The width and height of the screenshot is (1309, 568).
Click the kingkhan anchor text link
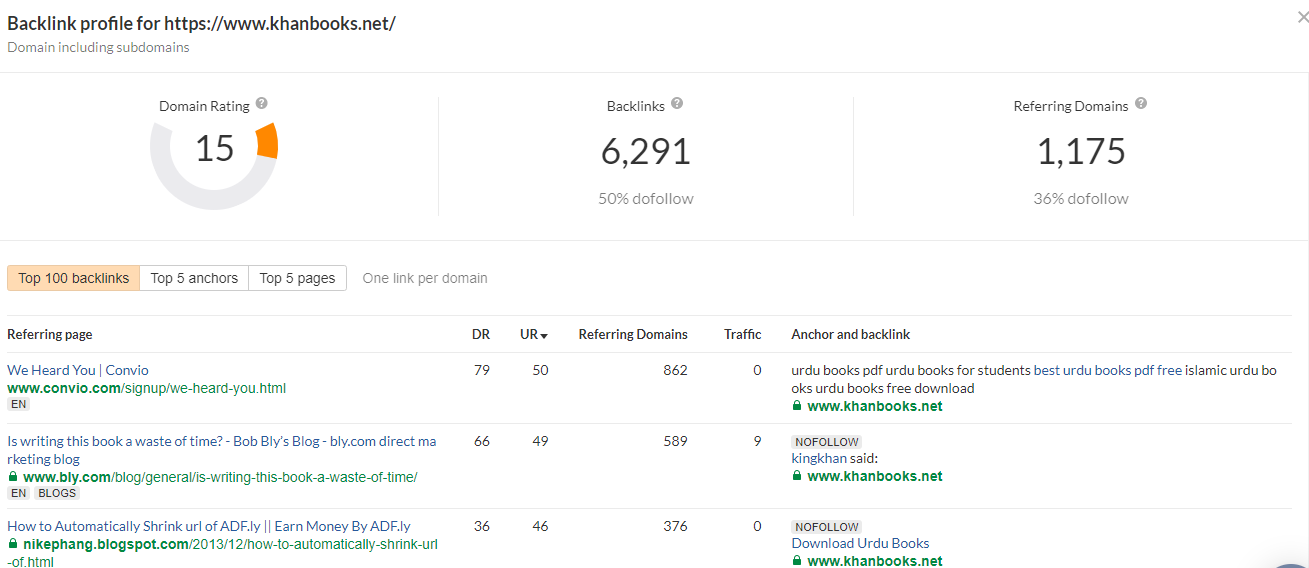click(819, 458)
